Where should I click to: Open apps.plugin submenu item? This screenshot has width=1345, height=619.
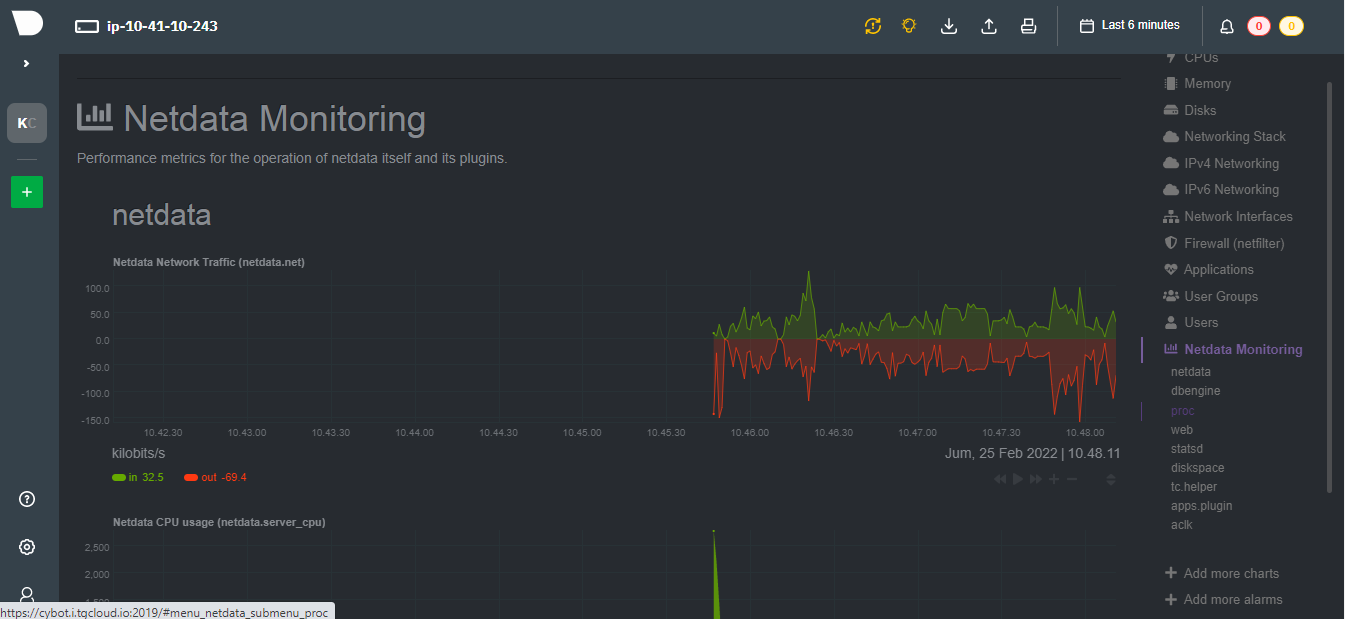[x=1201, y=506]
